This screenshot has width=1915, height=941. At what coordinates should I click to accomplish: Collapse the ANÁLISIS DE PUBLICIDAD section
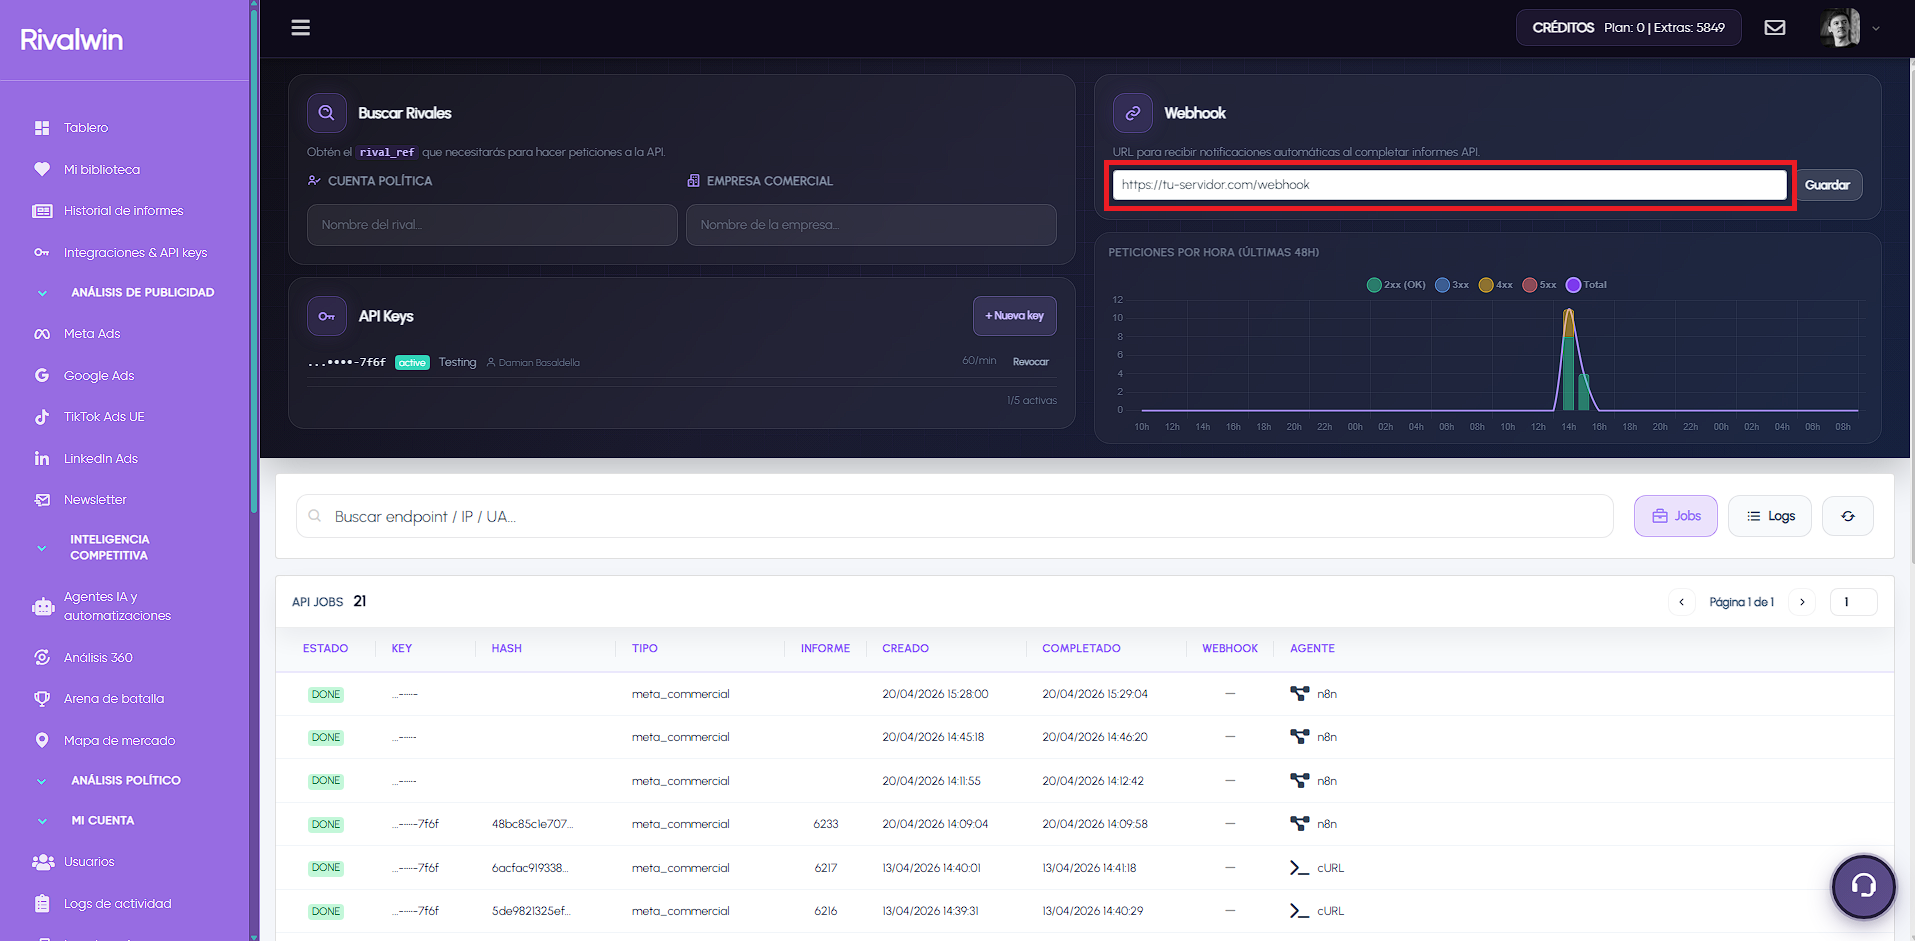pyautogui.click(x=41, y=292)
